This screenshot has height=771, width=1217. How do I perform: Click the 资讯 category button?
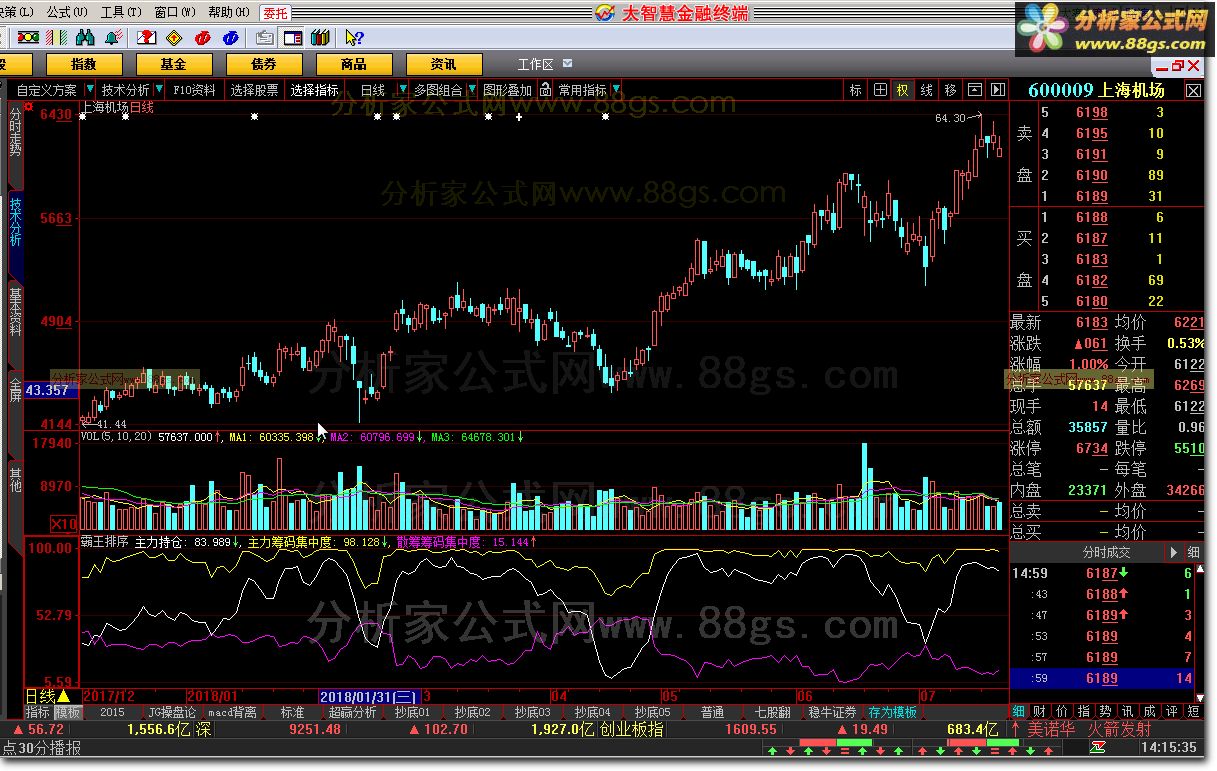click(444, 64)
